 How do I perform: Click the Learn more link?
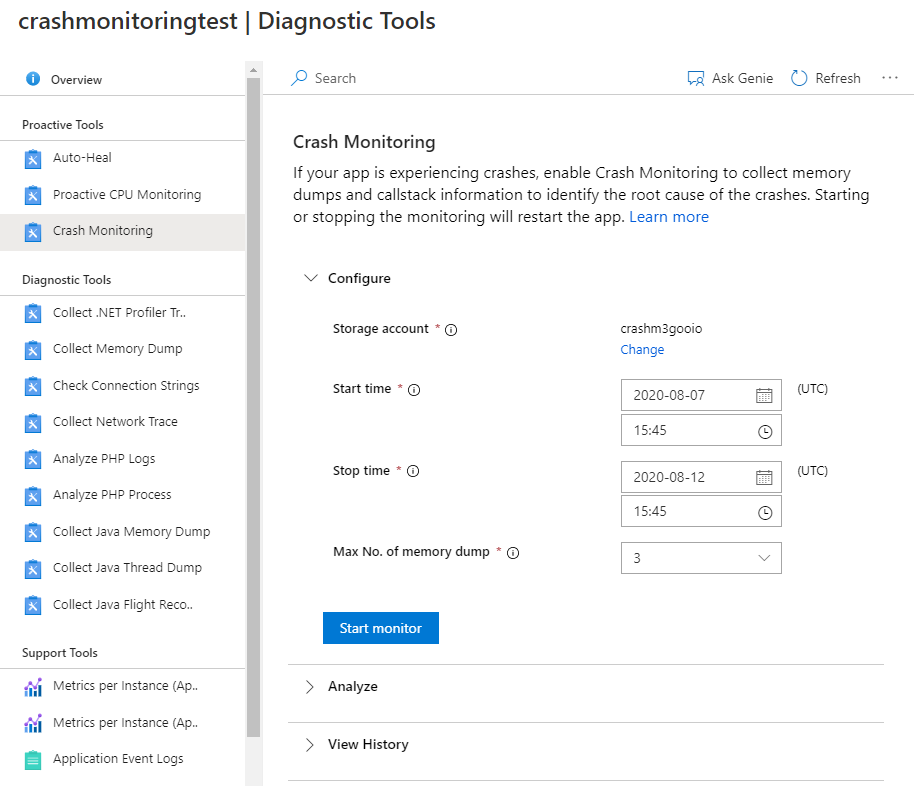[668, 217]
